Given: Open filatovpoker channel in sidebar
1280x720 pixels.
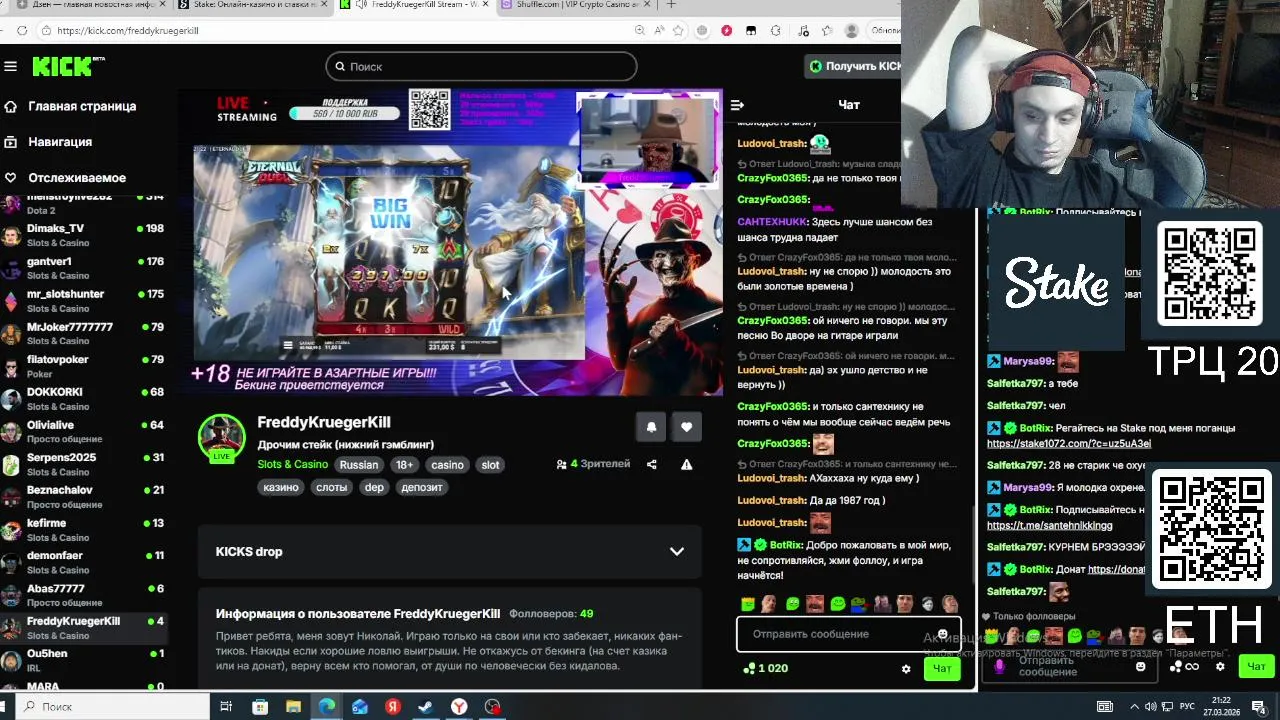Looking at the screenshot, I should [84, 366].
